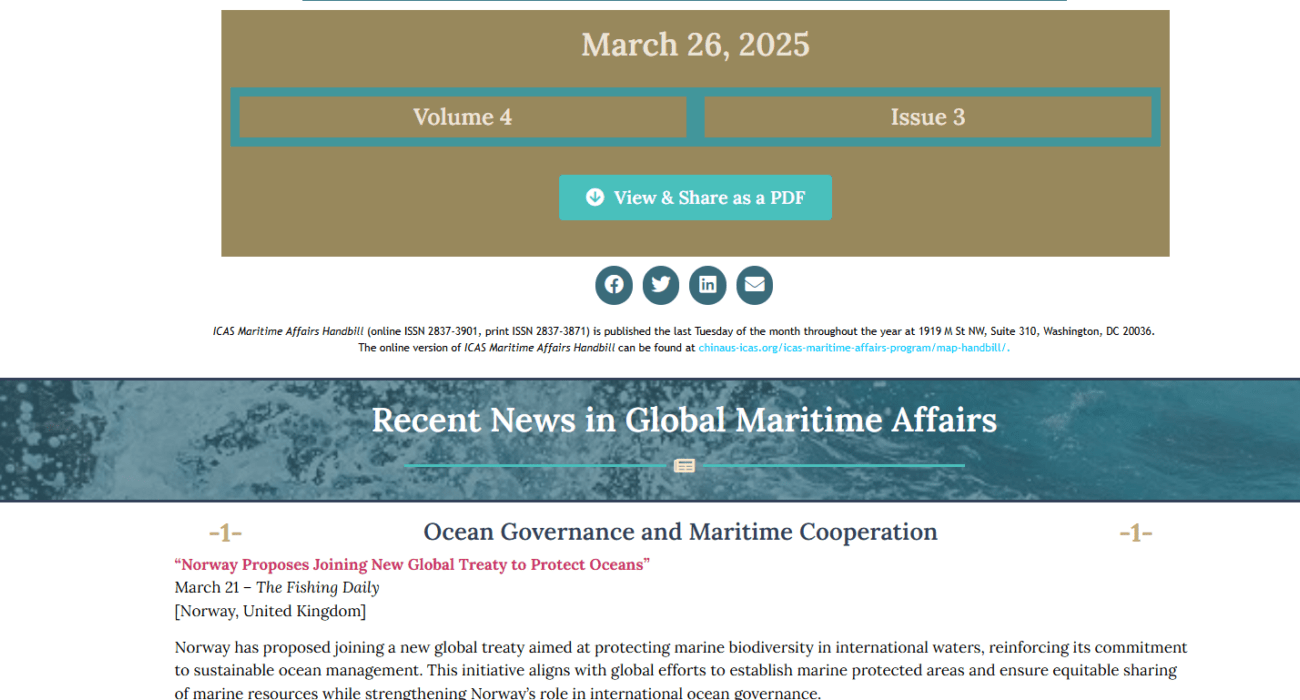Click the [Norway, United Kingdom] tag line

270,611
